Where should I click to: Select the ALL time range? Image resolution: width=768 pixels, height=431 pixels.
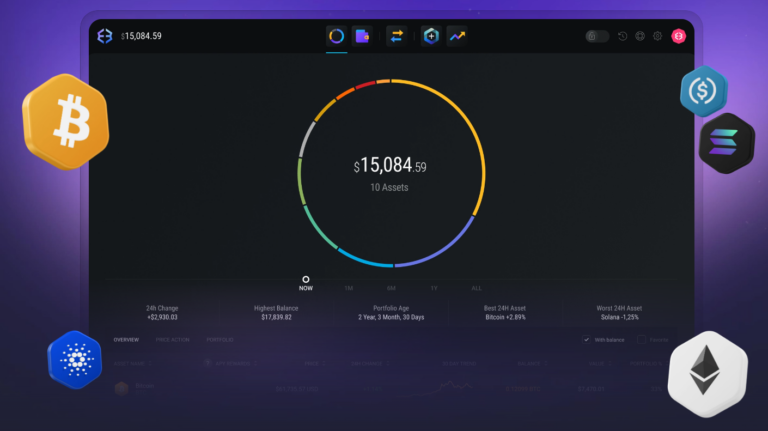pyautogui.click(x=477, y=288)
